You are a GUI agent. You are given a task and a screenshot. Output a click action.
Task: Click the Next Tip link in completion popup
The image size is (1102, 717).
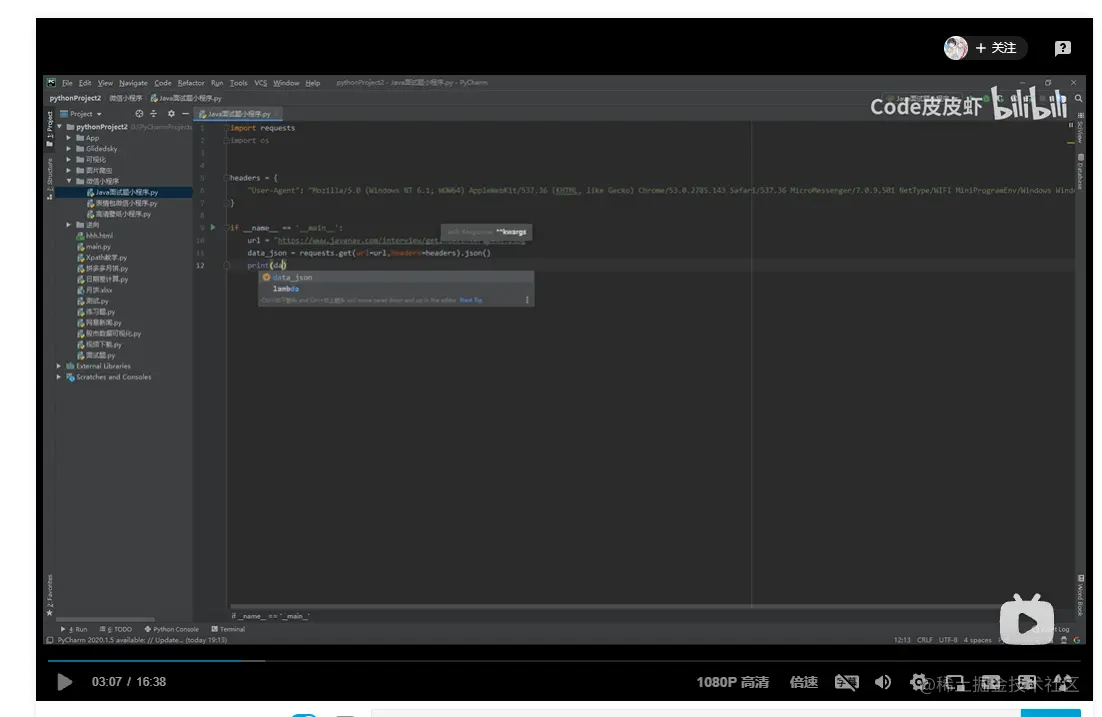(471, 300)
